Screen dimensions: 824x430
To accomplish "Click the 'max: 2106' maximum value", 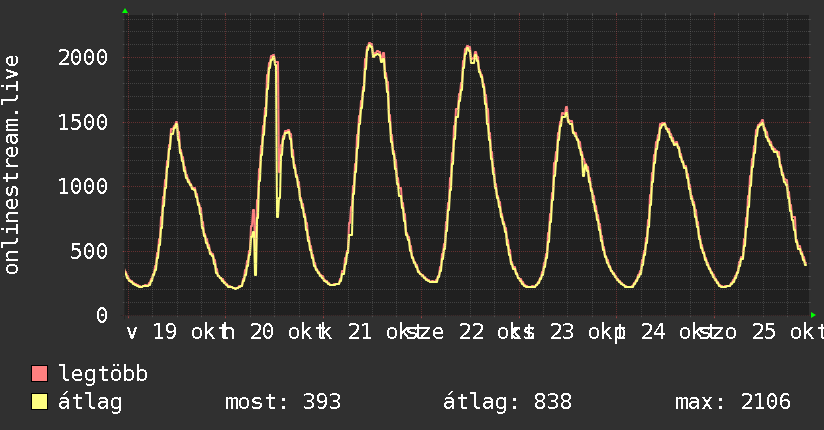I will click(733, 402).
